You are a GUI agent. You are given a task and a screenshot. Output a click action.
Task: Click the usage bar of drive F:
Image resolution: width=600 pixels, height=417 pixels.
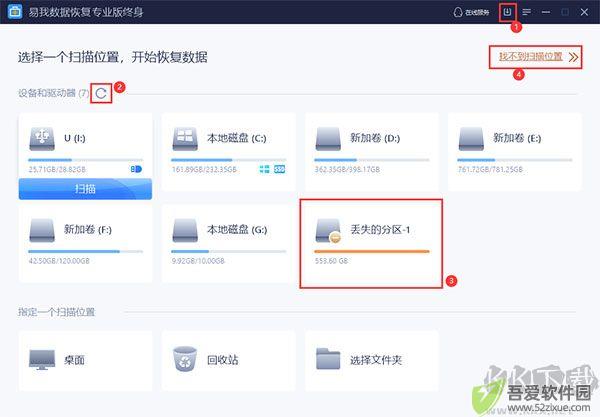(85, 251)
